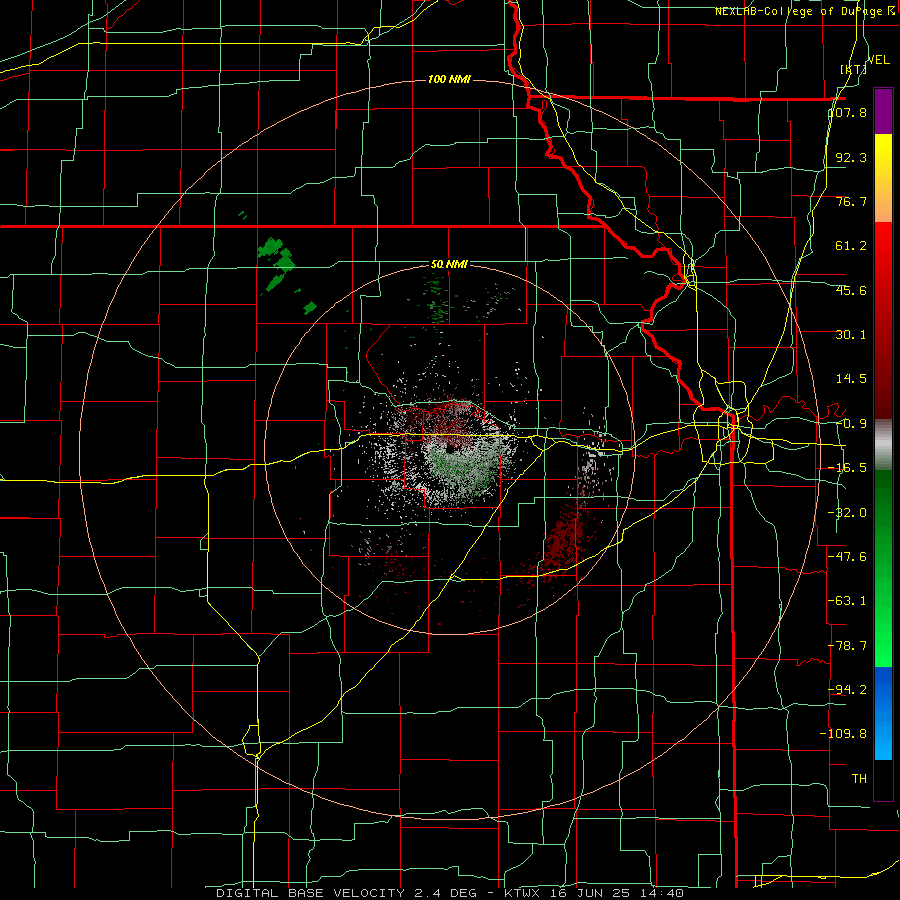This screenshot has width=900, height=900.
Task: Click the VEL legend title
Action: pyautogui.click(x=879, y=59)
